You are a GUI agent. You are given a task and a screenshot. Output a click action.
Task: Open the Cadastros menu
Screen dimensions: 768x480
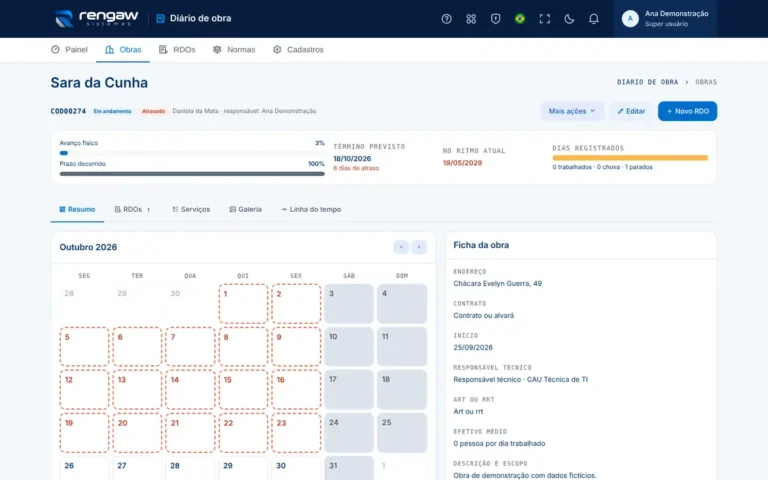click(x=298, y=49)
